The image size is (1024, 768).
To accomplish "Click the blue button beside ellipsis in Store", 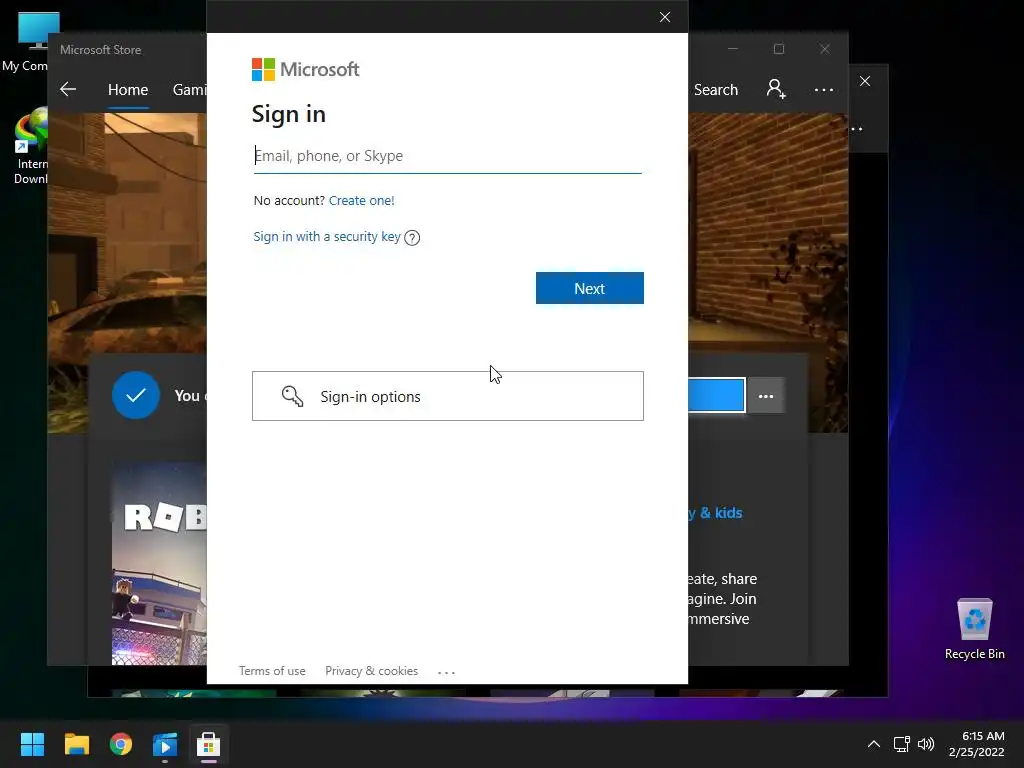I will (716, 395).
